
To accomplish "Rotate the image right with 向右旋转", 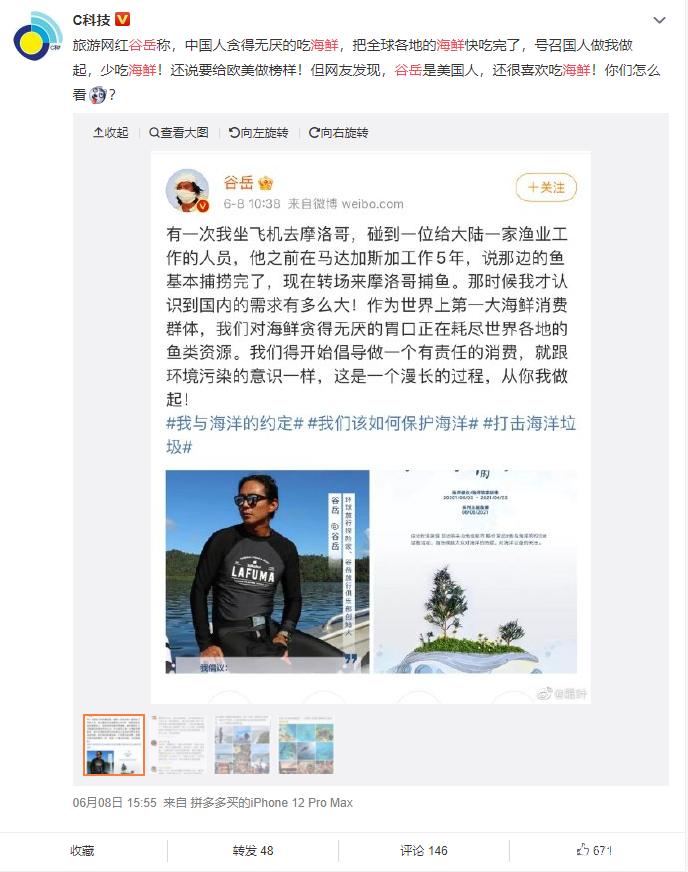I will pos(338,132).
